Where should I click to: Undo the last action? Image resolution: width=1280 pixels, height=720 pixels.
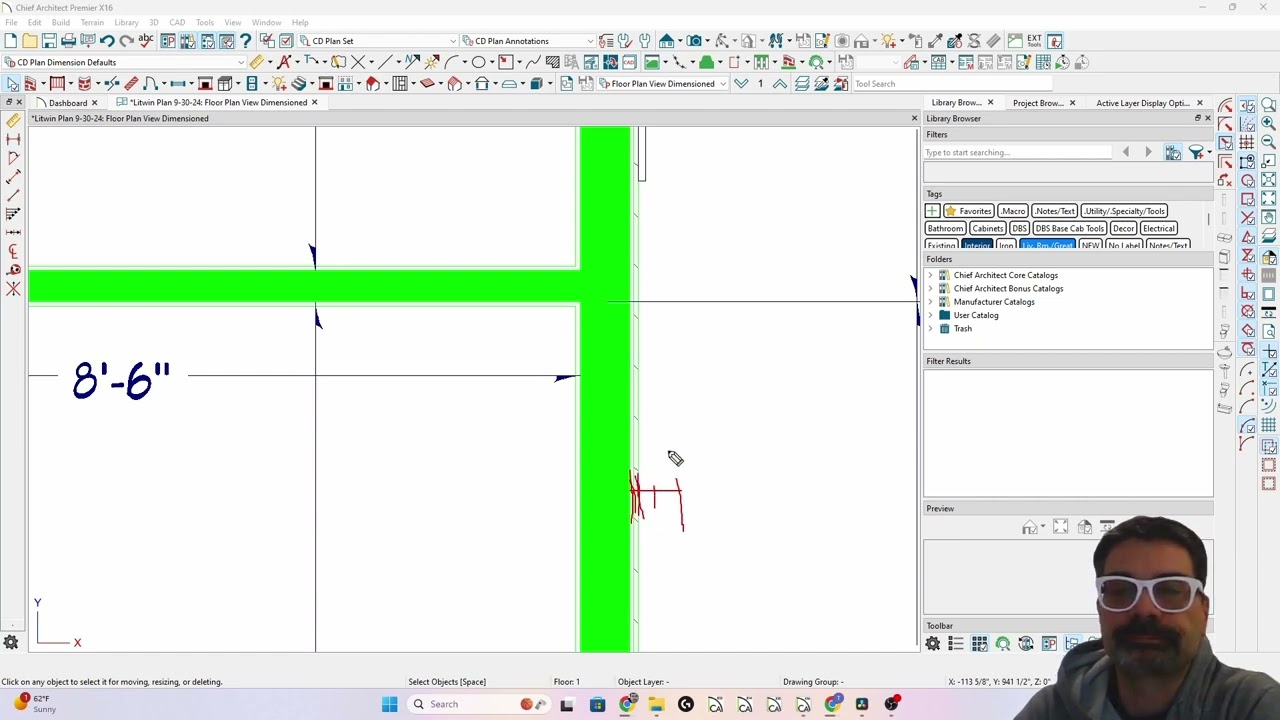point(107,41)
